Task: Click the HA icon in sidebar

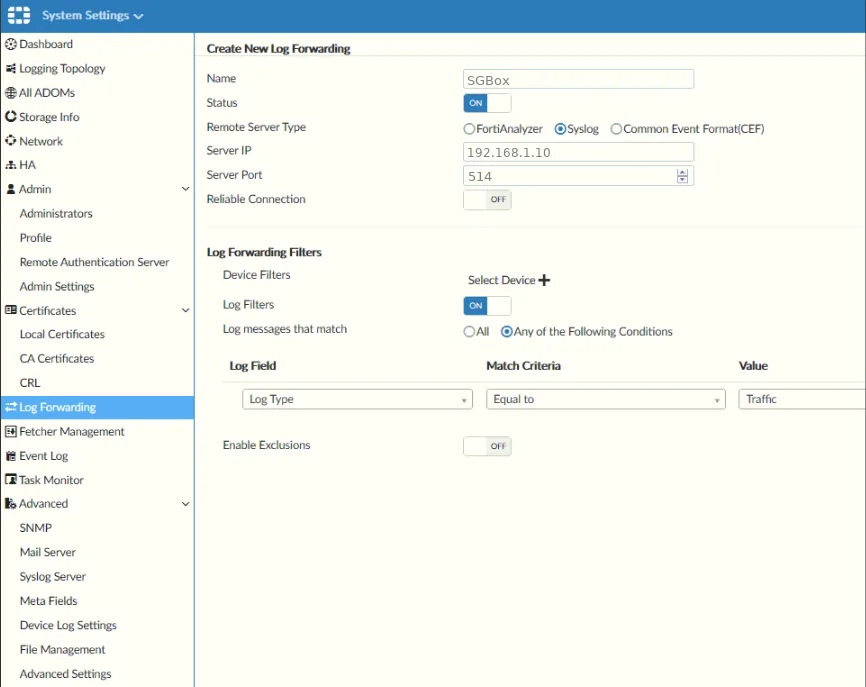Action: 11,165
